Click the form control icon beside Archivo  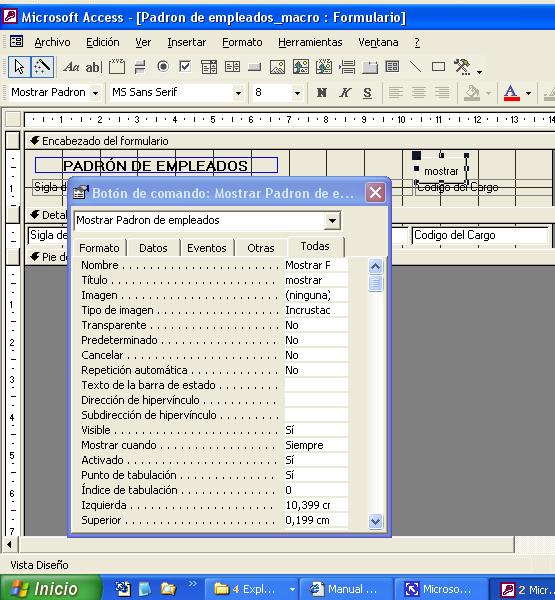[16, 41]
